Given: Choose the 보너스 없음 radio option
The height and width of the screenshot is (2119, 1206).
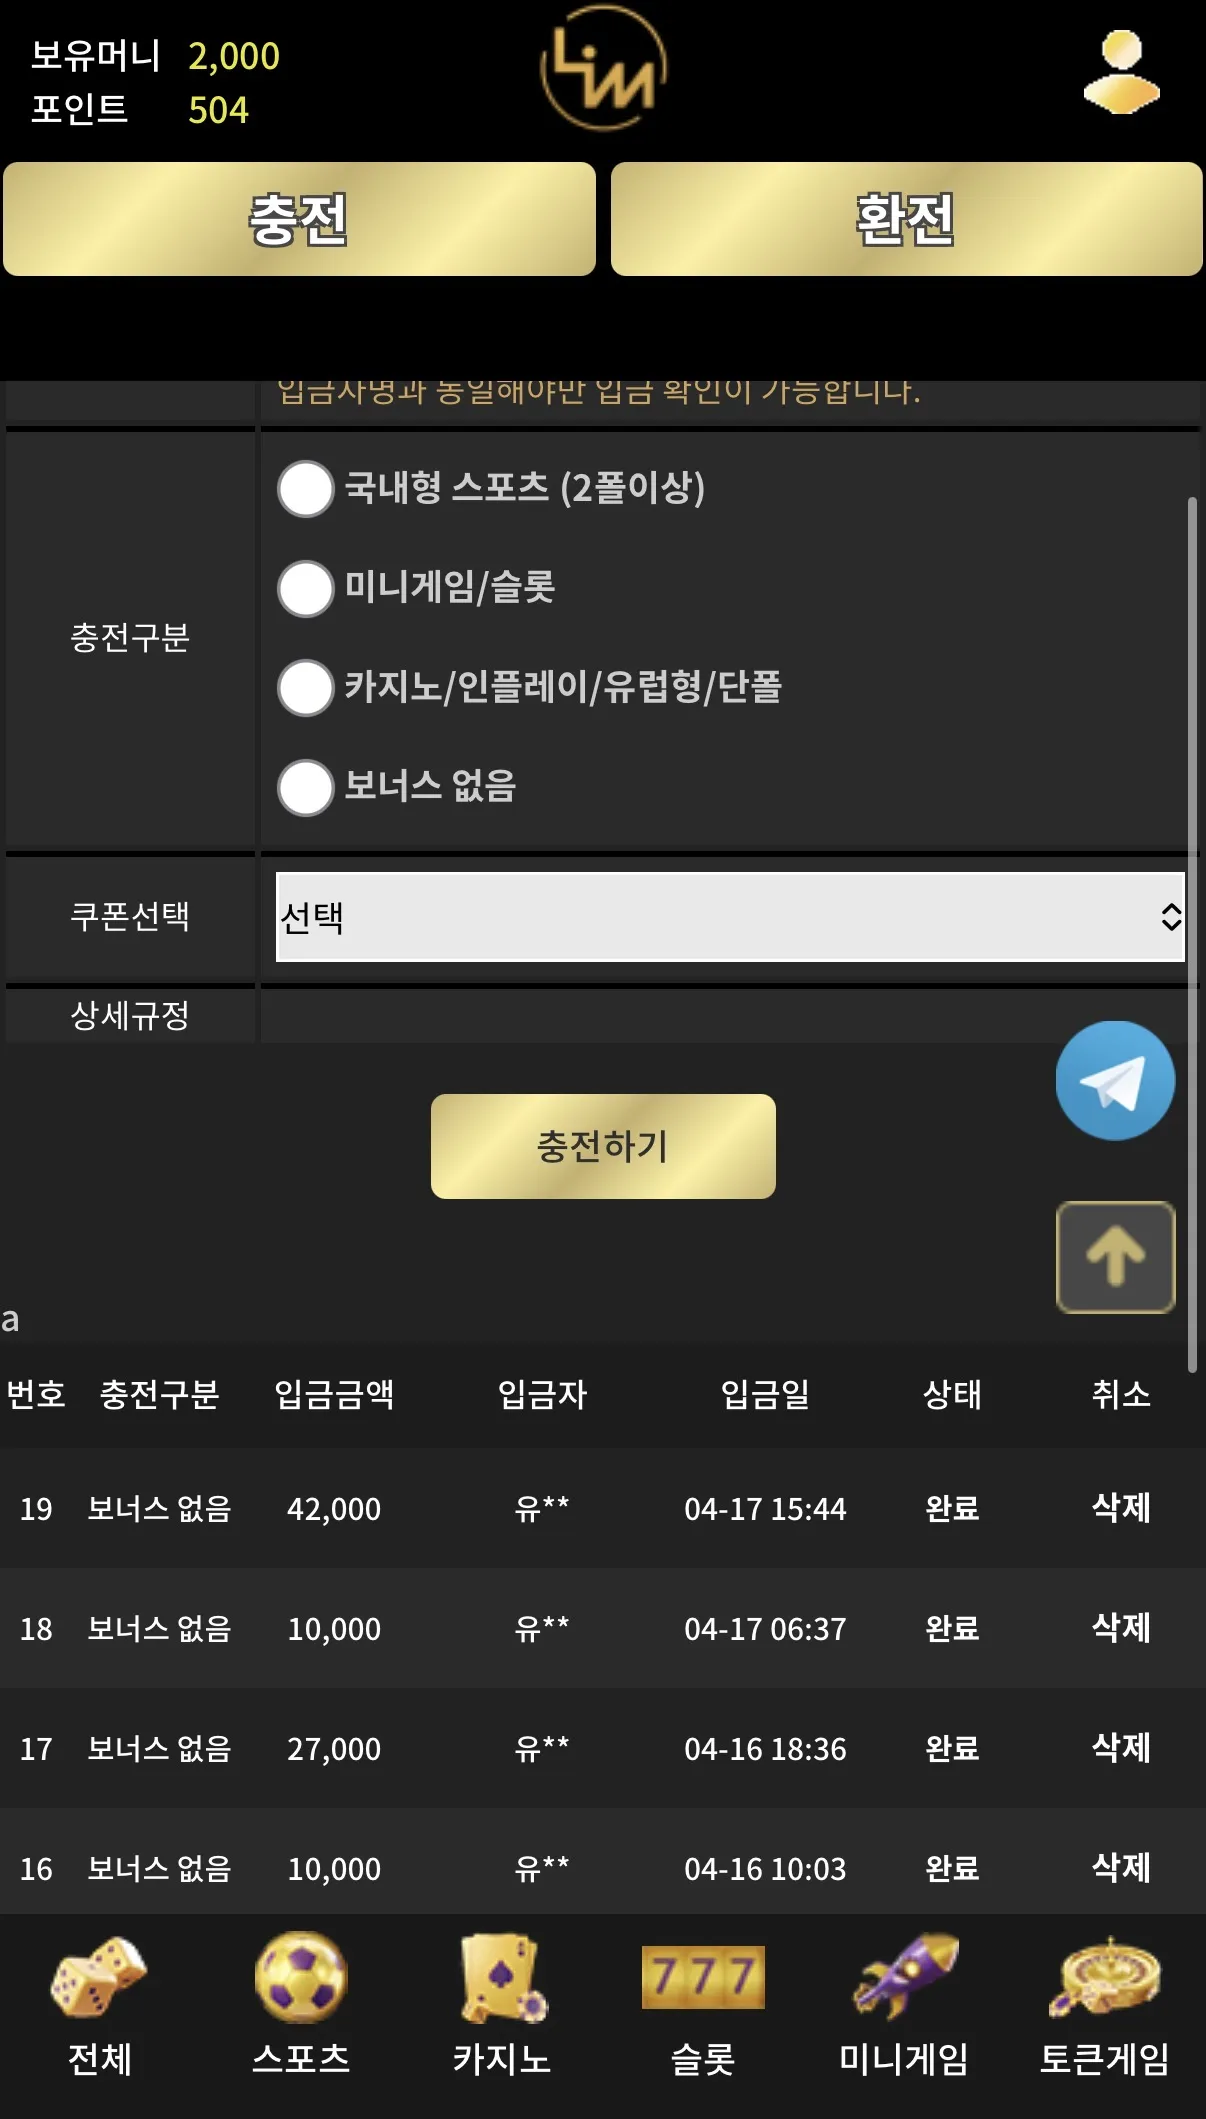Looking at the screenshot, I should coord(305,787).
